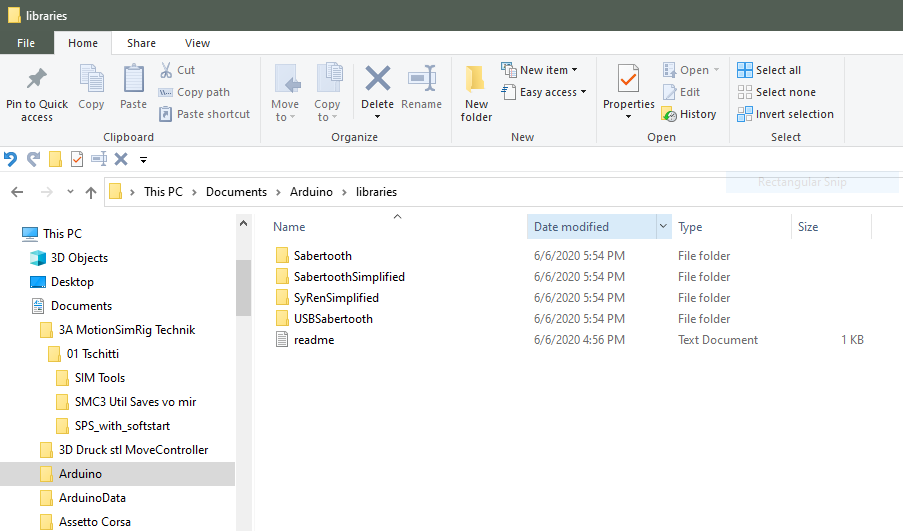The width and height of the screenshot is (903, 531).
Task: Click This PC in address bar
Action: pyautogui.click(x=163, y=192)
